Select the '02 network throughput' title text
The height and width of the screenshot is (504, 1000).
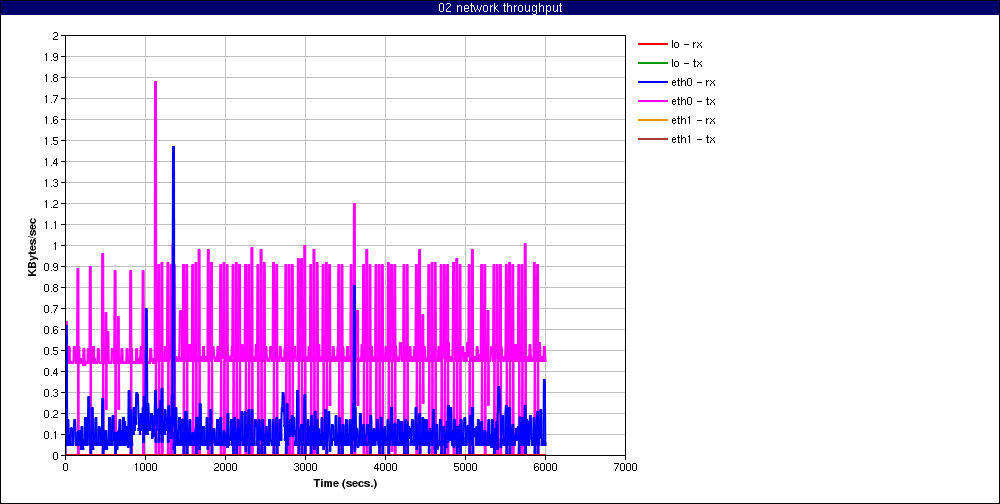500,8
